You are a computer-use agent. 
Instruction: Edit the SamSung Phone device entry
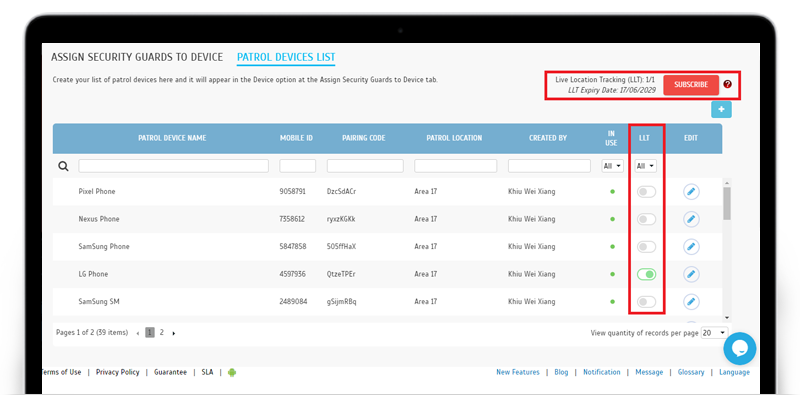pyautogui.click(x=691, y=247)
